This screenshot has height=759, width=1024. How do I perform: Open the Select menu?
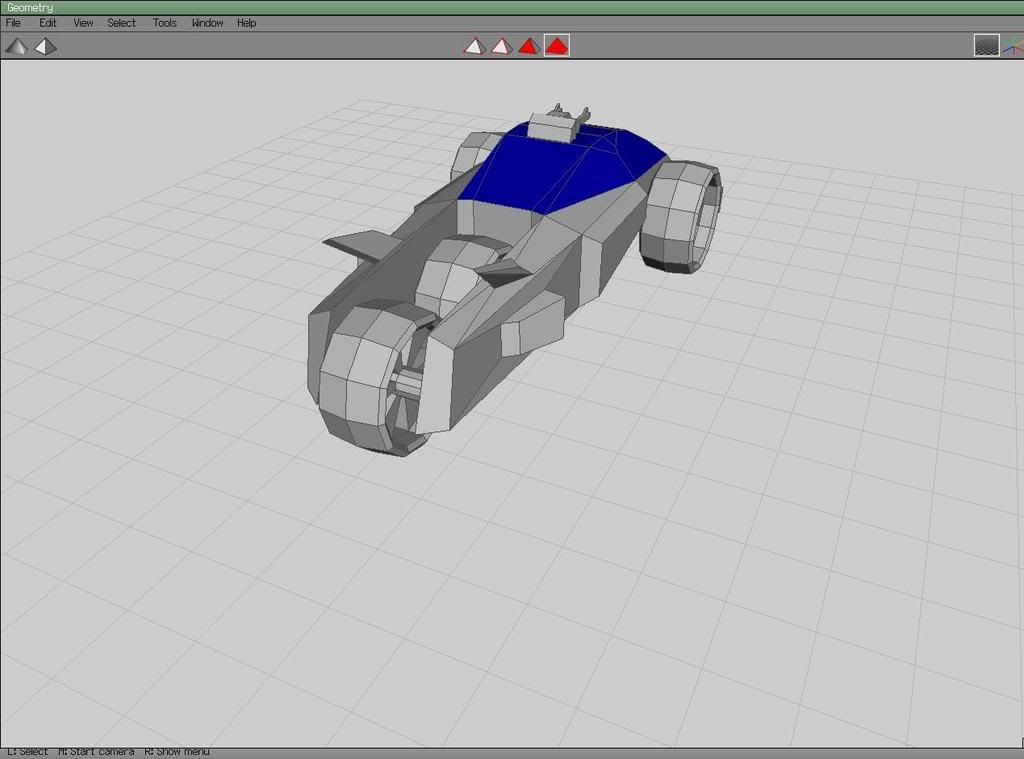[x=121, y=23]
